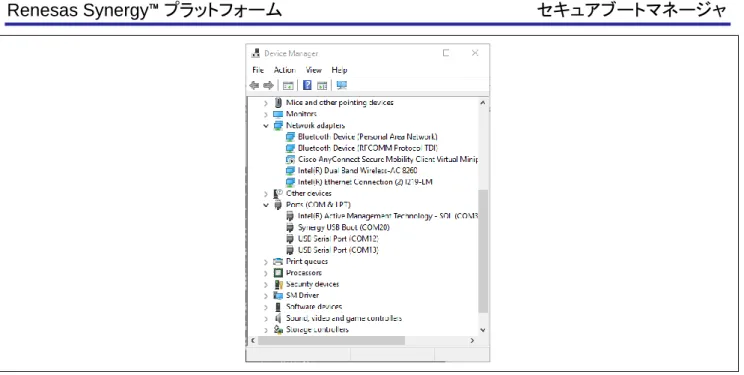This screenshot has width=744, height=375.
Task: Open the File menu
Action: [258, 70]
